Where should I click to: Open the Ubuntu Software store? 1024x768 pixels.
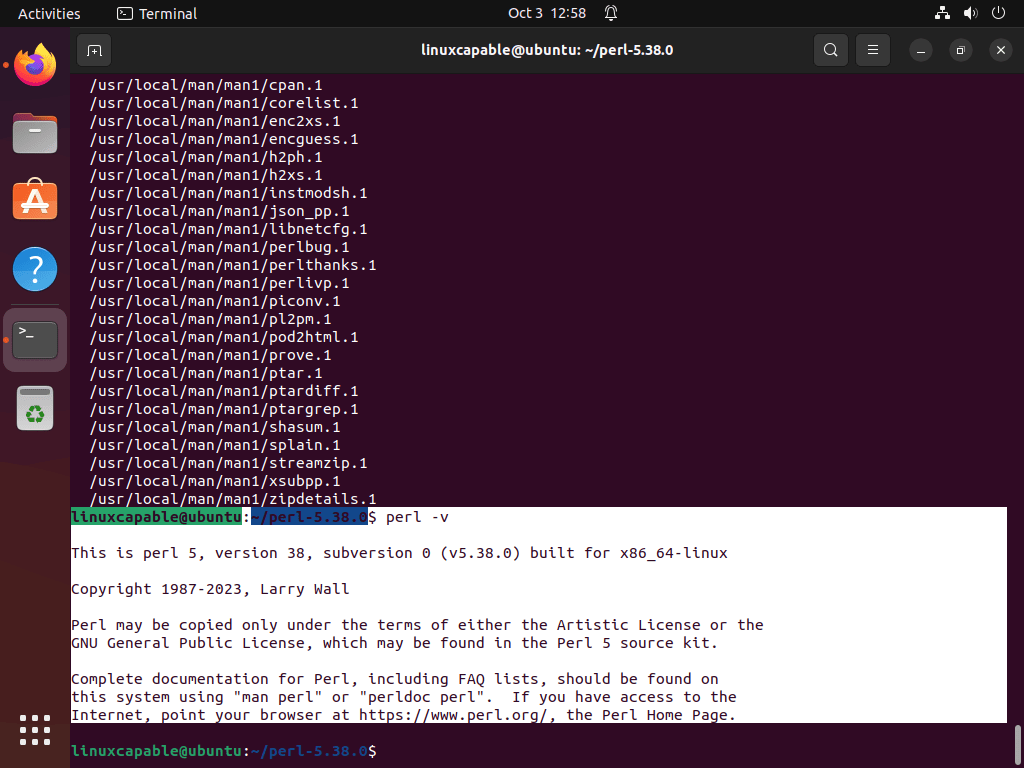tap(35, 199)
